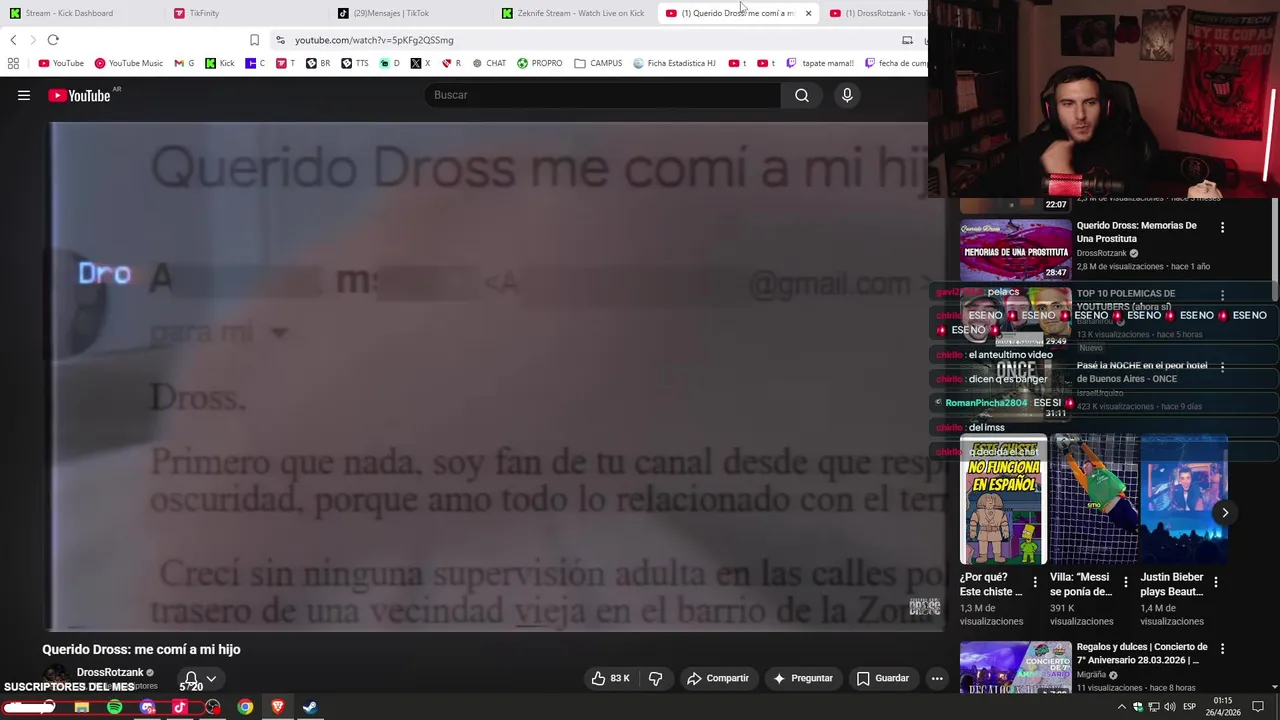Click the search magnifier button

pyautogui.click(x=802, y=95)
